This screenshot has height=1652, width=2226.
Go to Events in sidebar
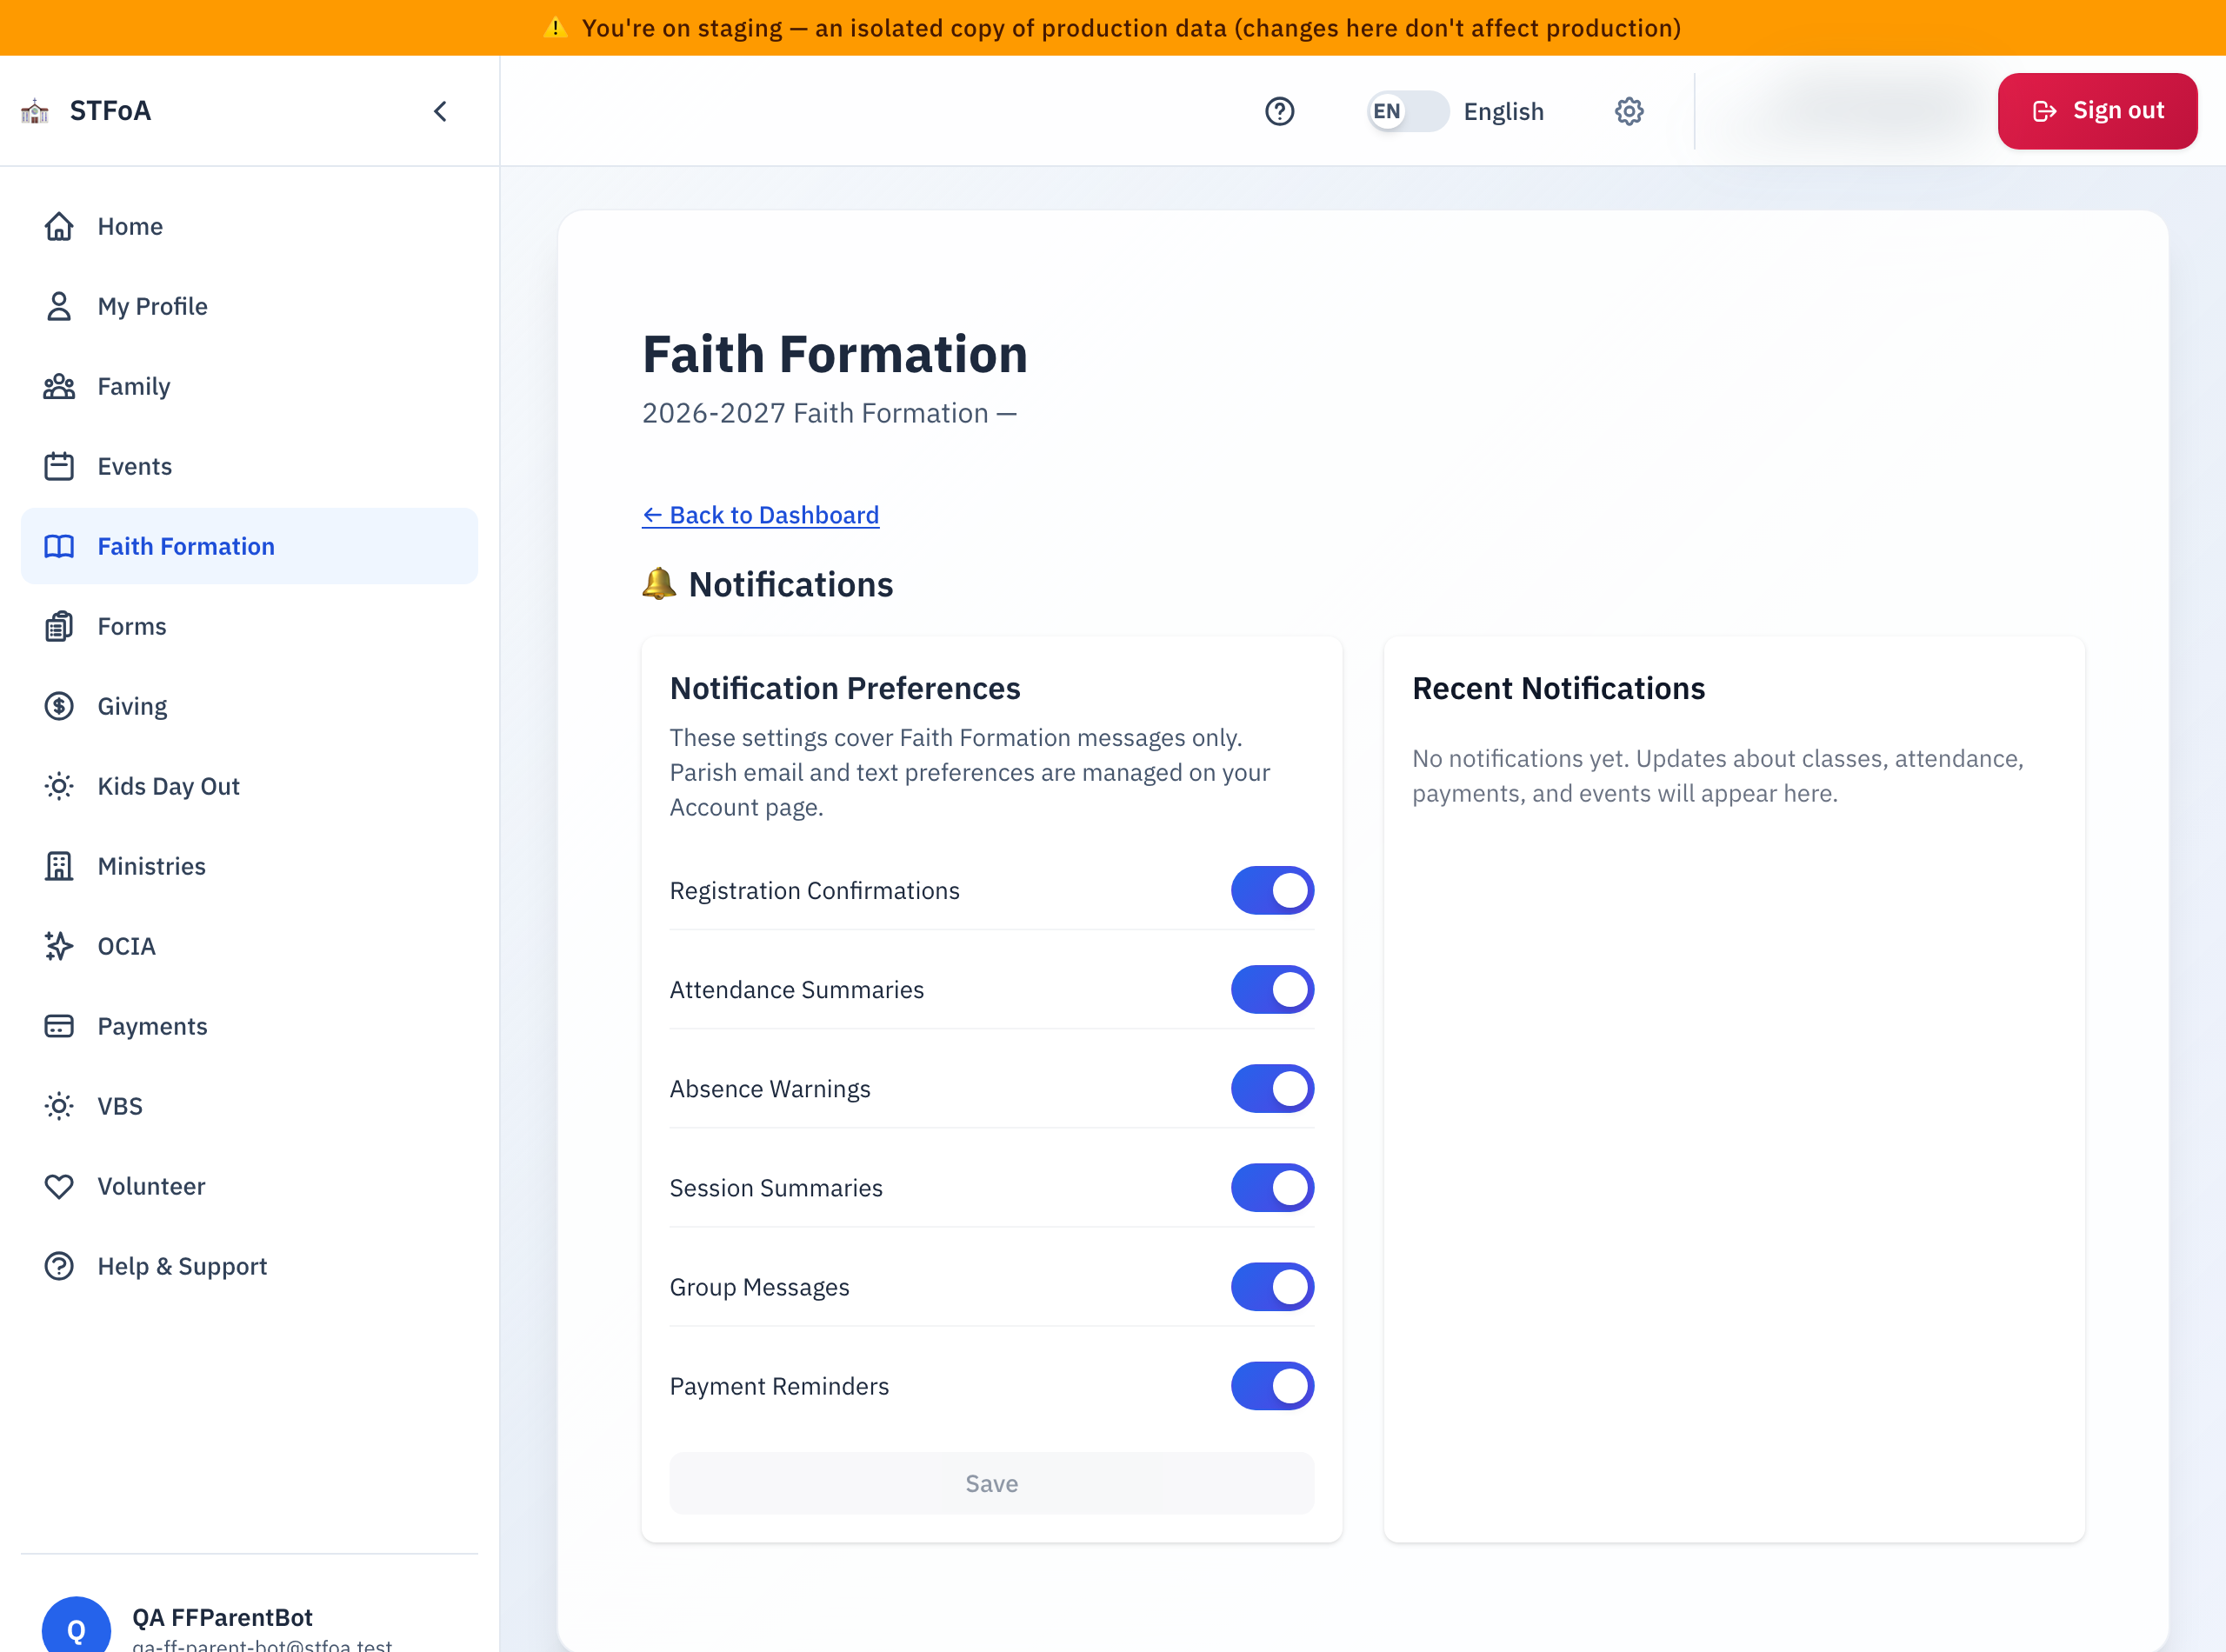(249, 466)
